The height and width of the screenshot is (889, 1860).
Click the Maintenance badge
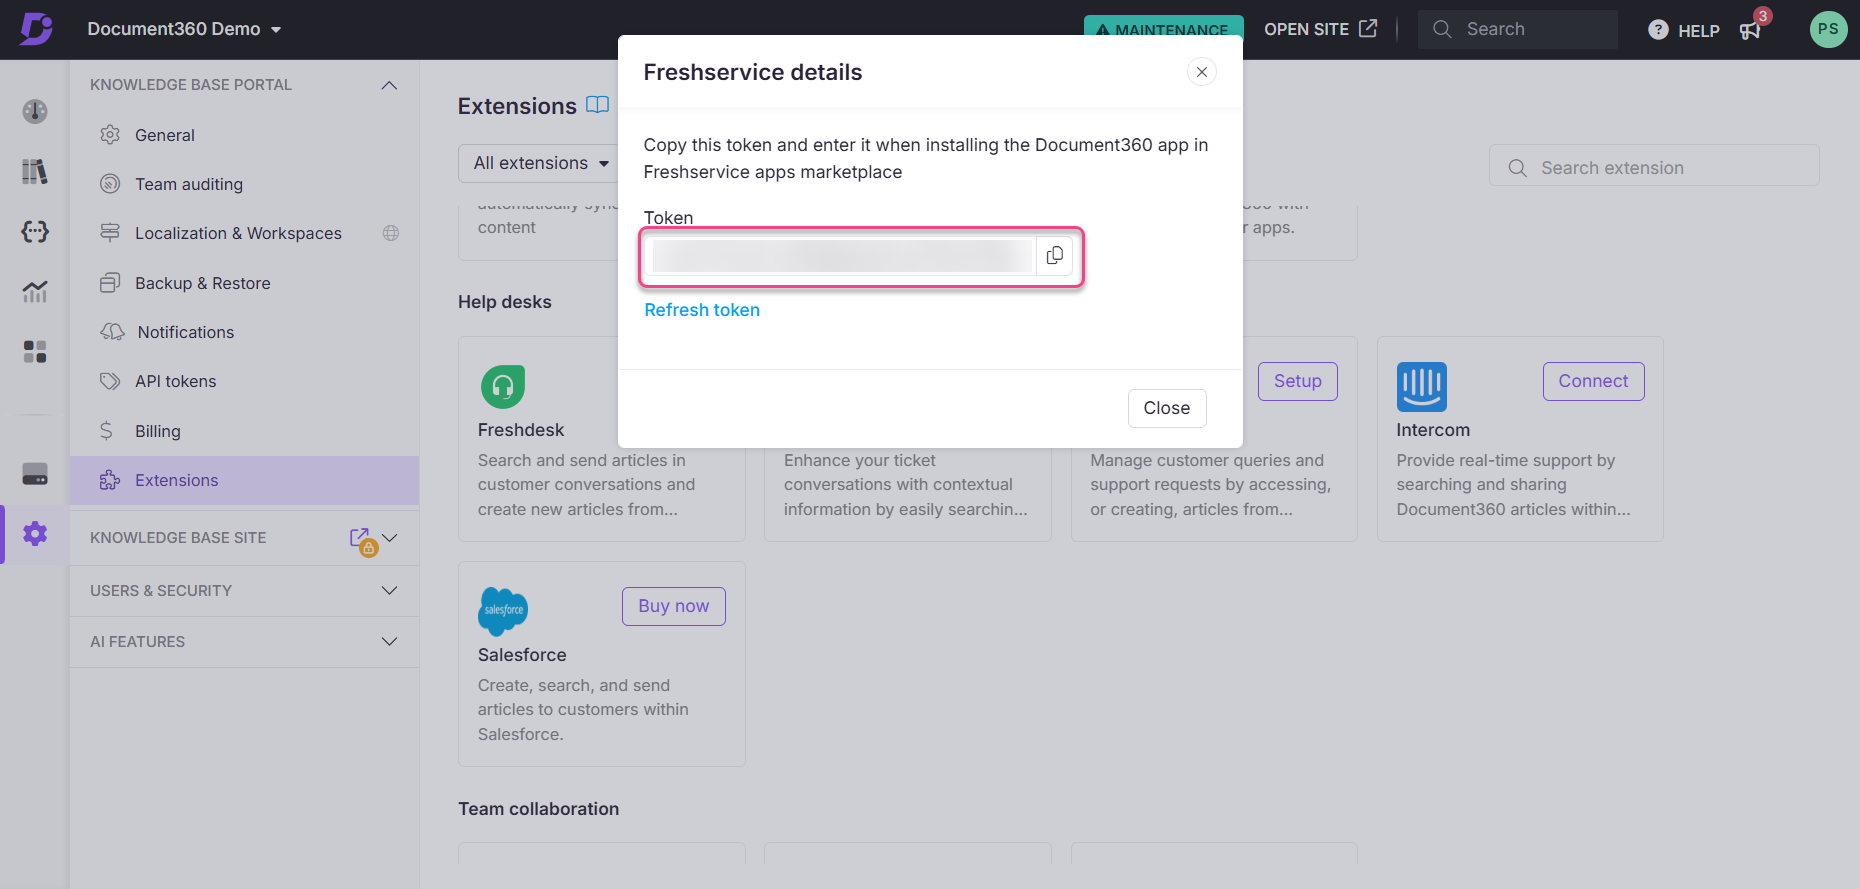[x=1164, y=29]
